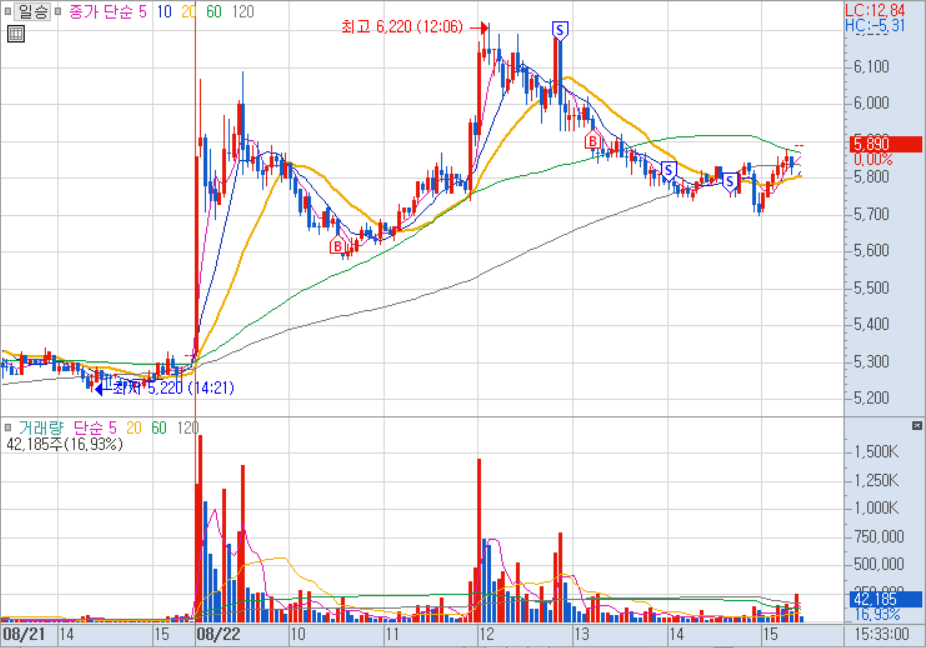Select the S sell marker right of hour 14
This screenshot has width=926, height=648.
pyautogui.click(x=730, y=180)
